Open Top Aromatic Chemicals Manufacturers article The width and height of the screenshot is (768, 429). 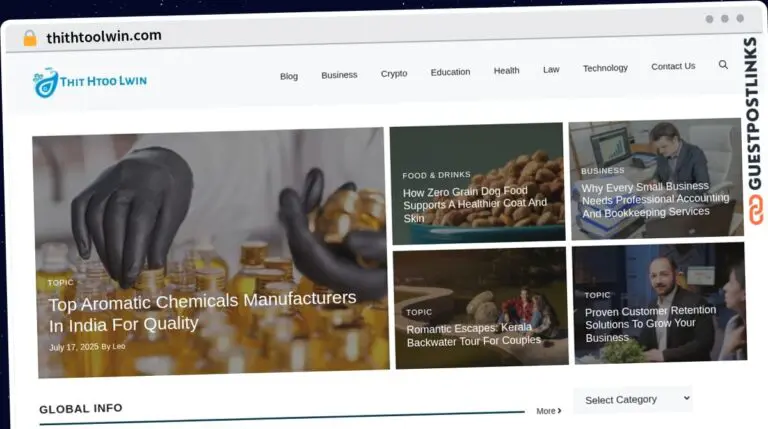(x=202, y=310)
